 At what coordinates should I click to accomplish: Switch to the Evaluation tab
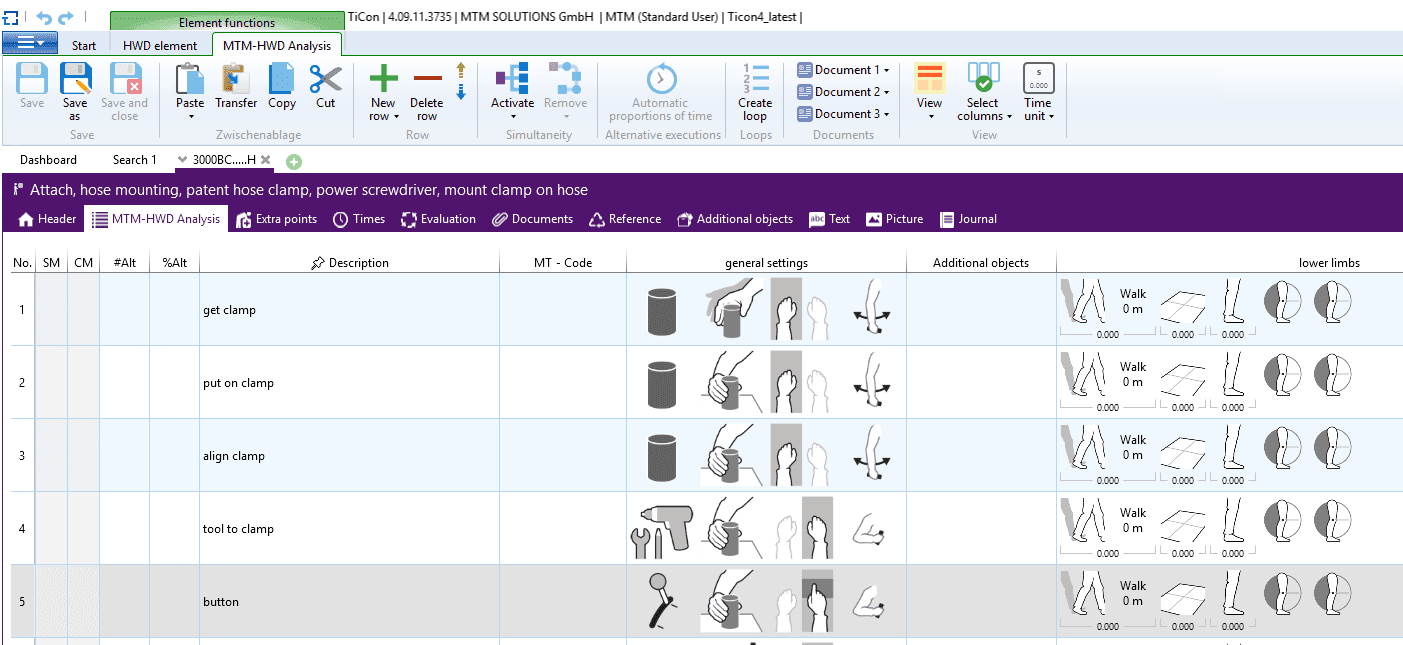[x=437, y=219]
